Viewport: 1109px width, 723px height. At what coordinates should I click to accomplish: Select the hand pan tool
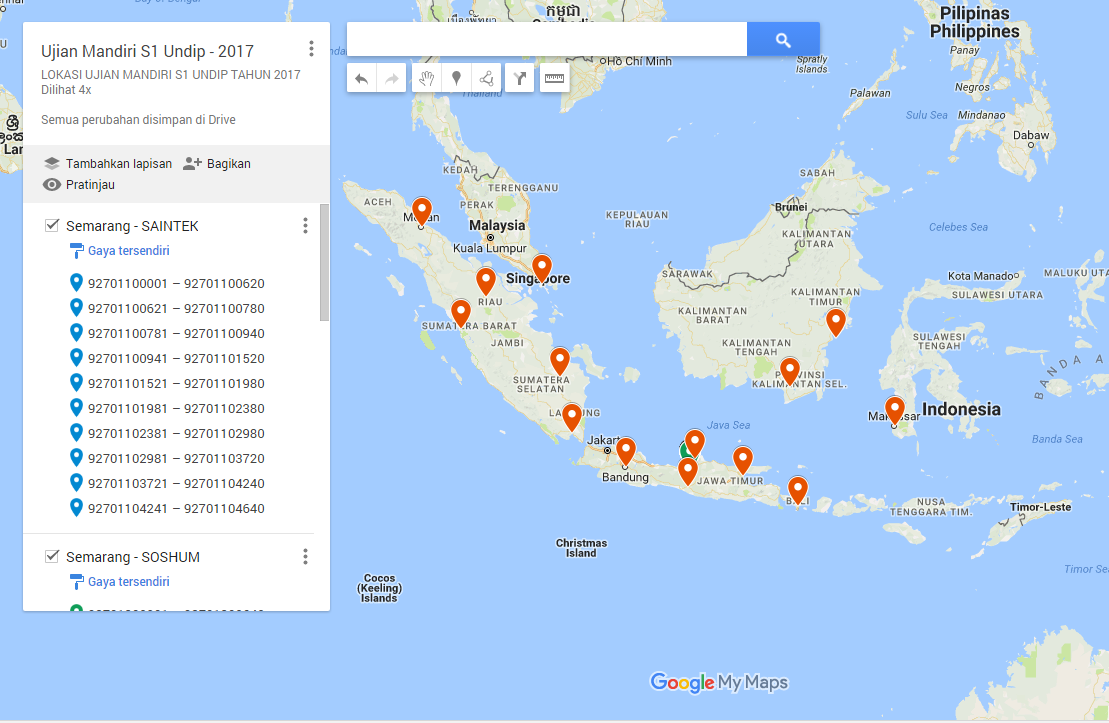pyautogui.click(x=427, y=78)
